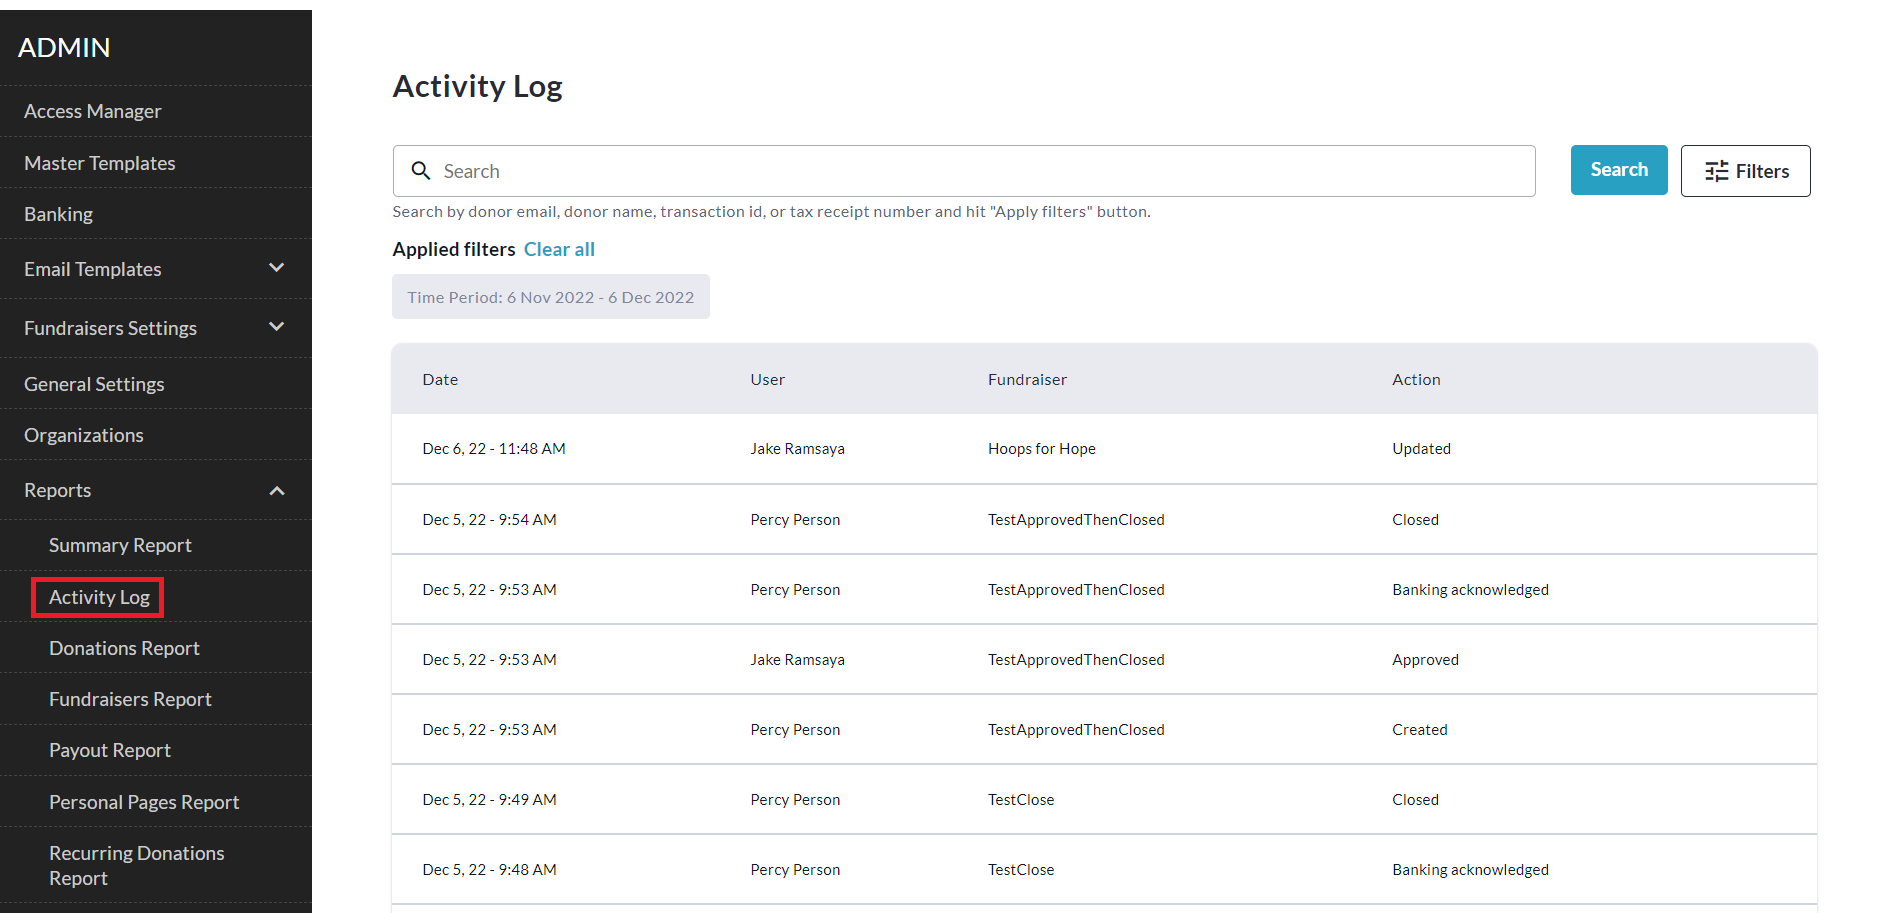1885x913 pixels.
Task: Expand the Email Templates submenu
Action: pyautogui.click(x=277, y=268)
